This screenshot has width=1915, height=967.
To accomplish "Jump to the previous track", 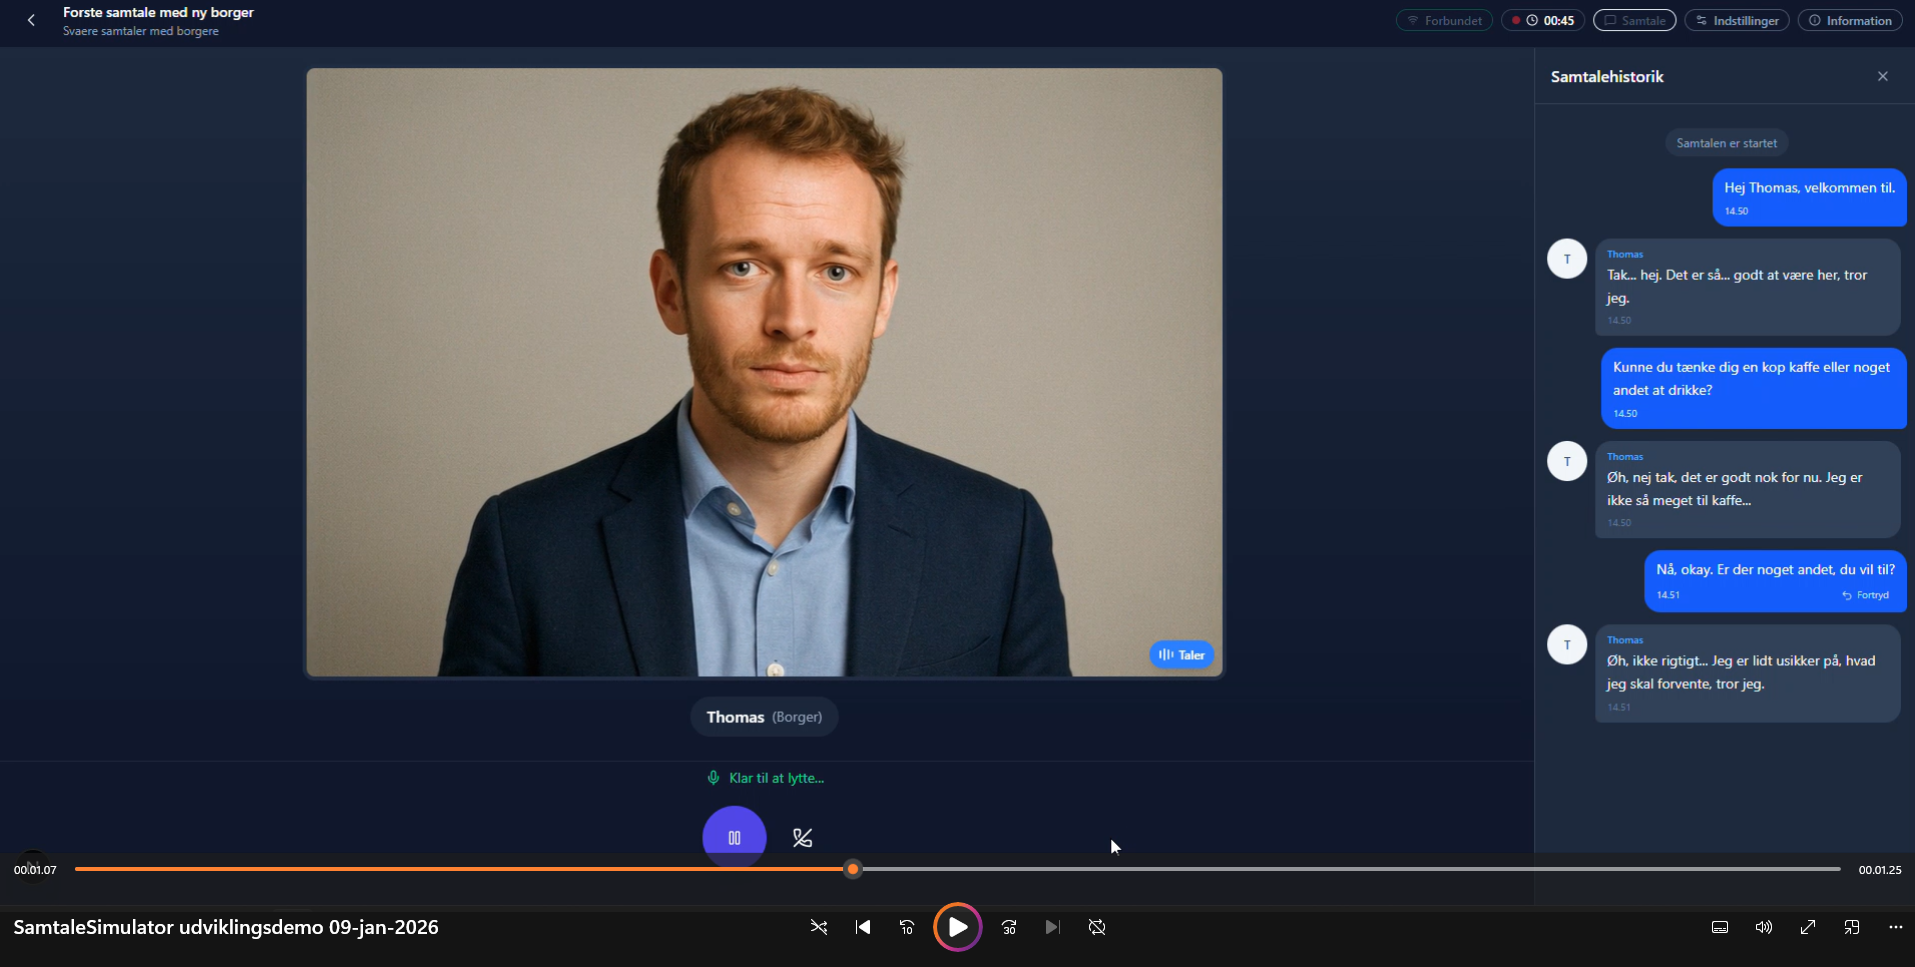I will 863,927.
